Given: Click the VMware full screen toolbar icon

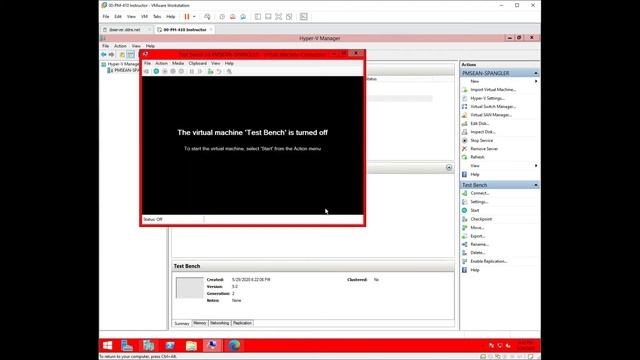Looking at the screenshot, I should pos(278,17).
